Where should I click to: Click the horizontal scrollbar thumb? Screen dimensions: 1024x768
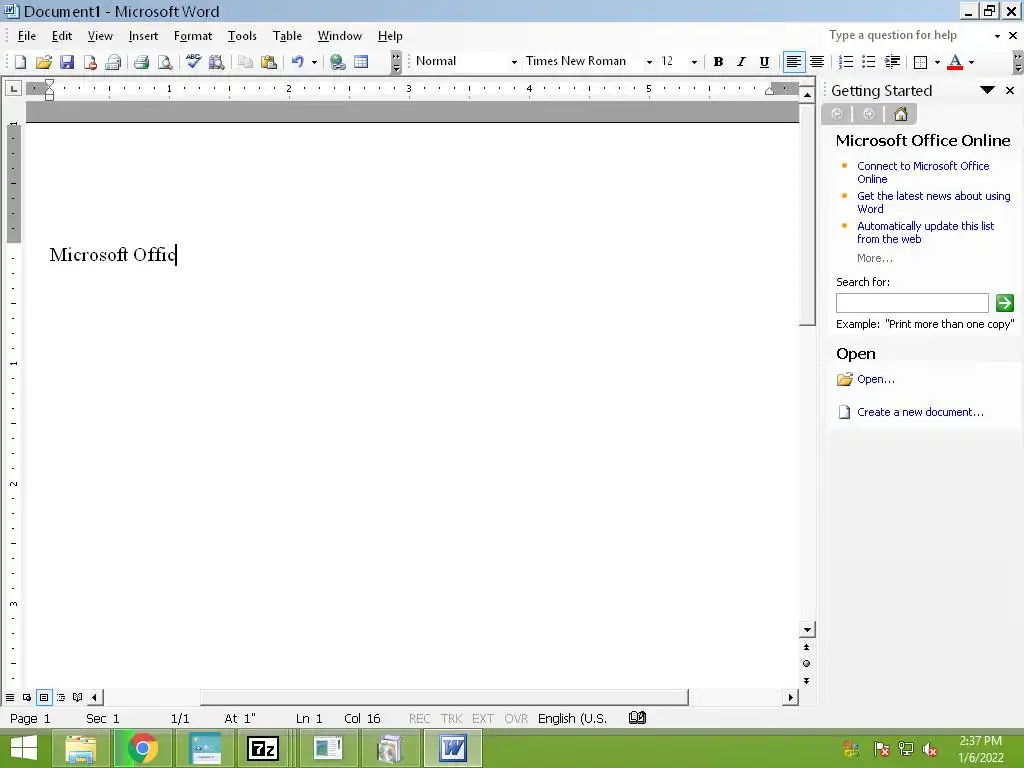tap(444, 697)
